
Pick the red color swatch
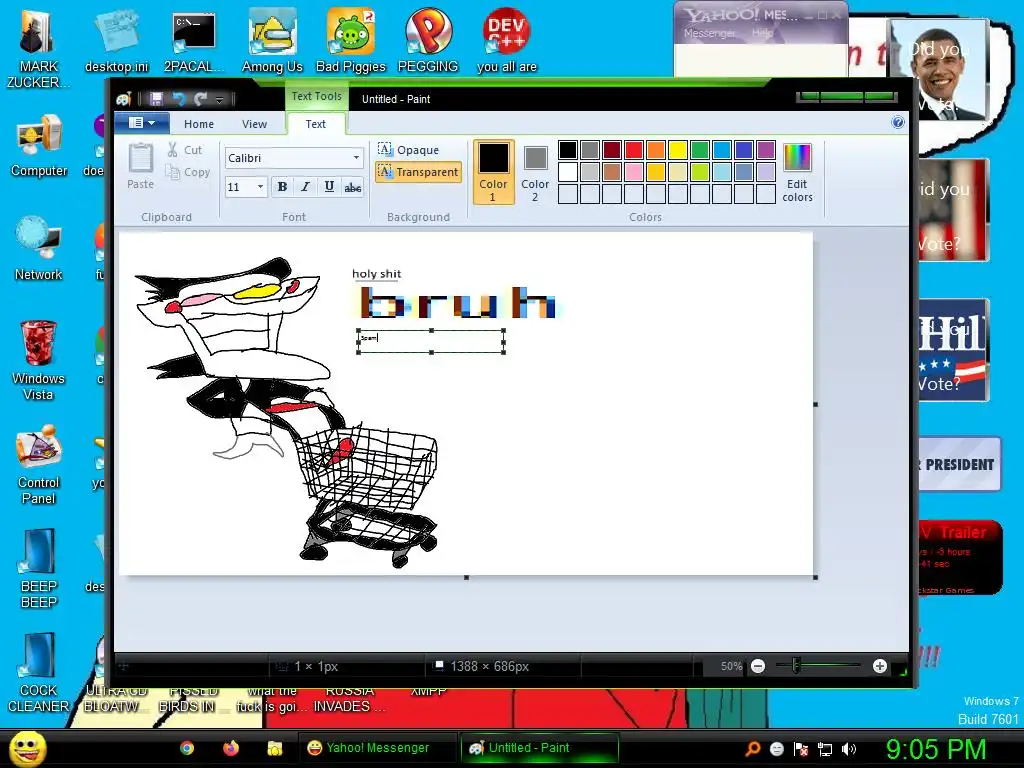point(633,150)
